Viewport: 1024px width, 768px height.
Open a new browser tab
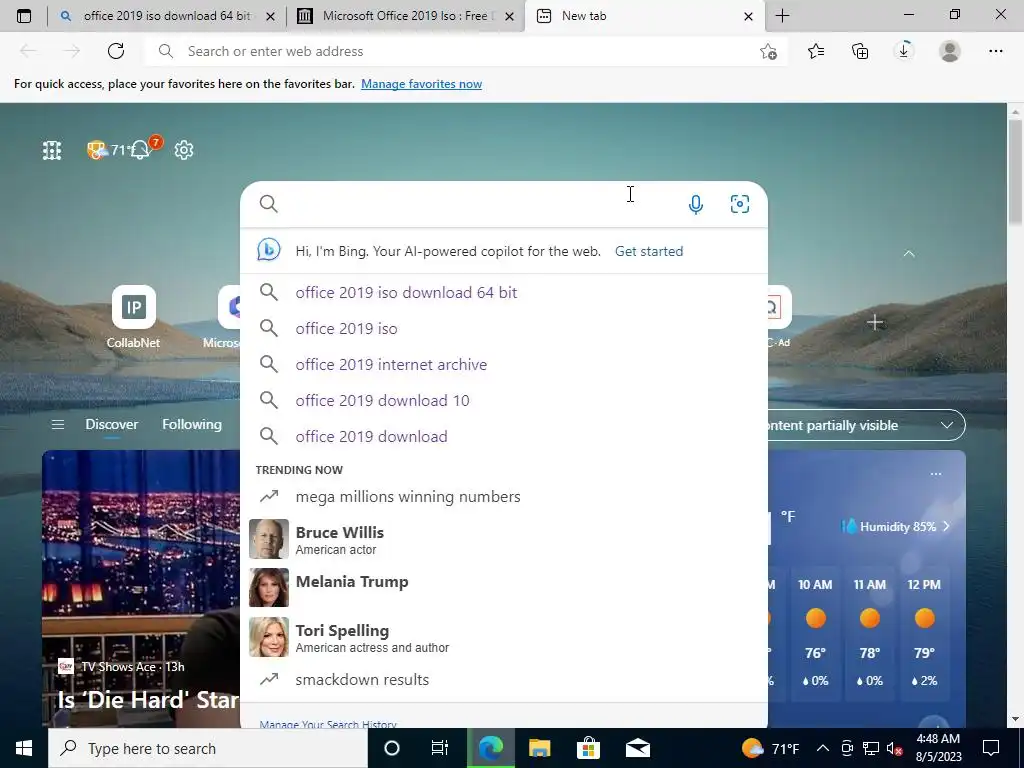tap(782, 16)
